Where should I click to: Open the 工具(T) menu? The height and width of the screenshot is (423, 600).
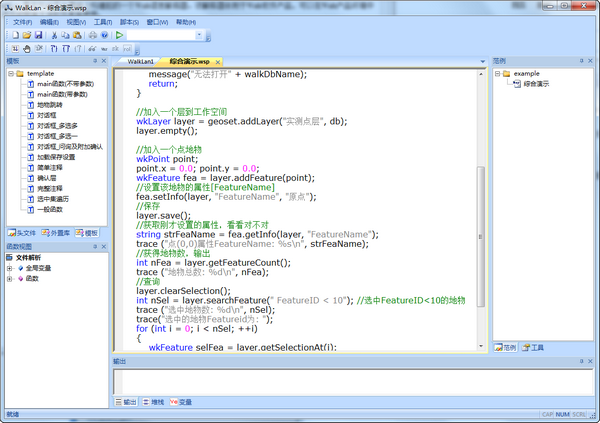[103, 21]
